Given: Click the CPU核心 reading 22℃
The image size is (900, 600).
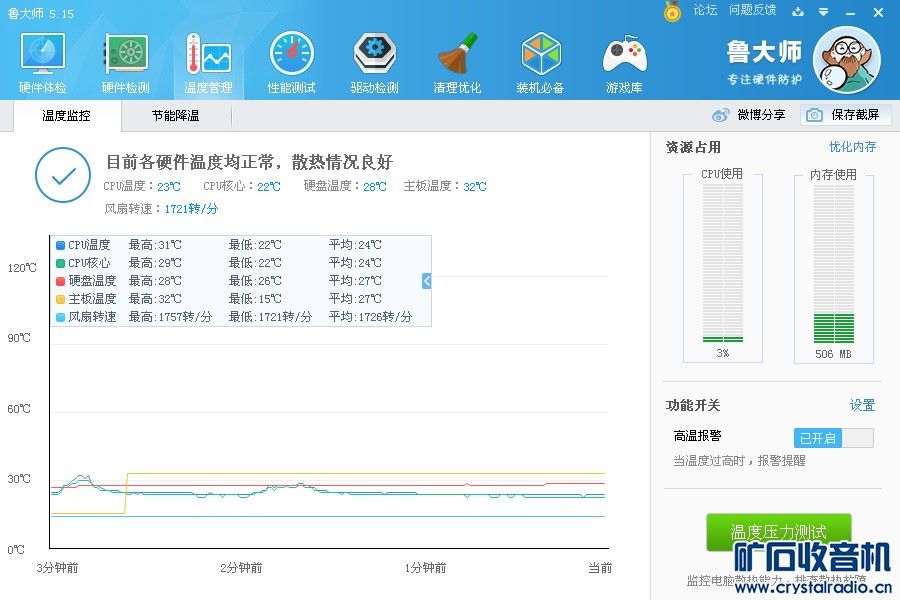Looking at the screenshot, I should tap(269, 187).
